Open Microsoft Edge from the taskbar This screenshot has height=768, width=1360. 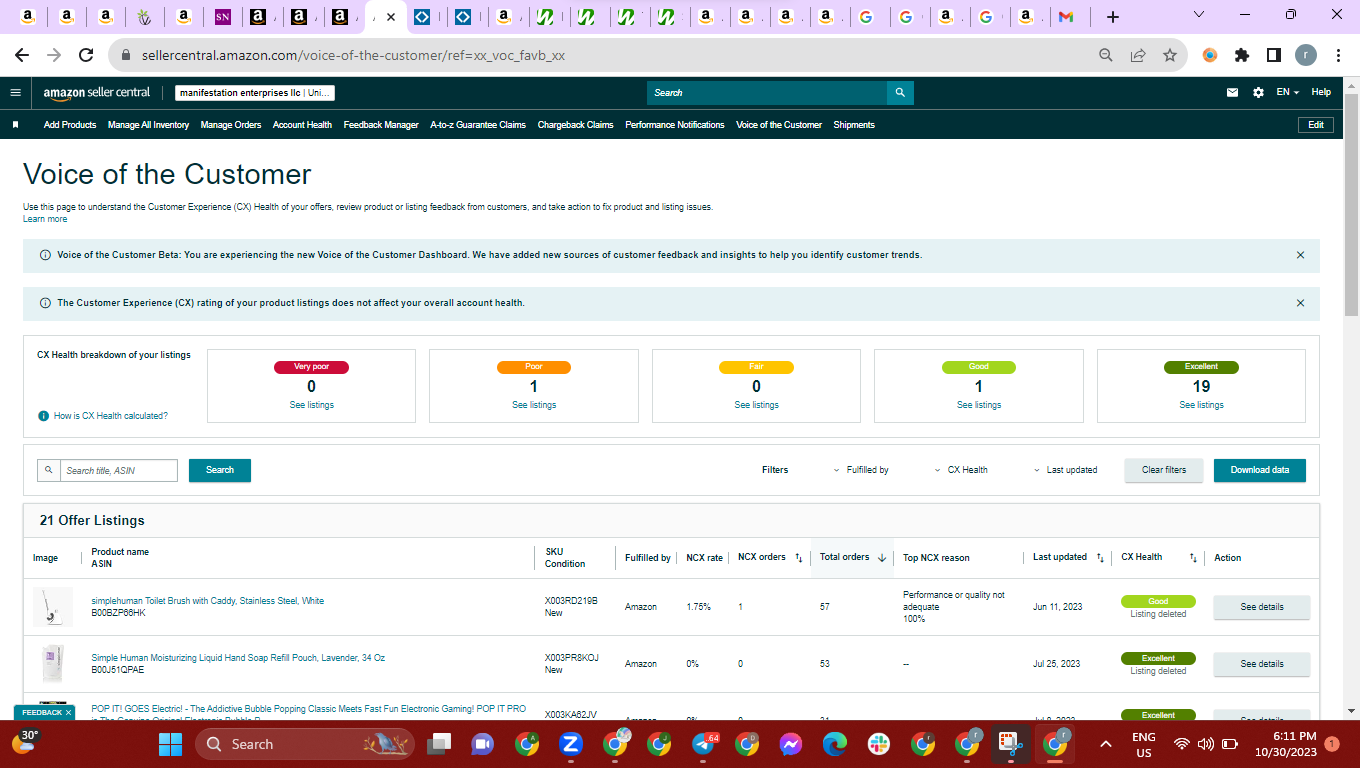(x=835, y=744)
